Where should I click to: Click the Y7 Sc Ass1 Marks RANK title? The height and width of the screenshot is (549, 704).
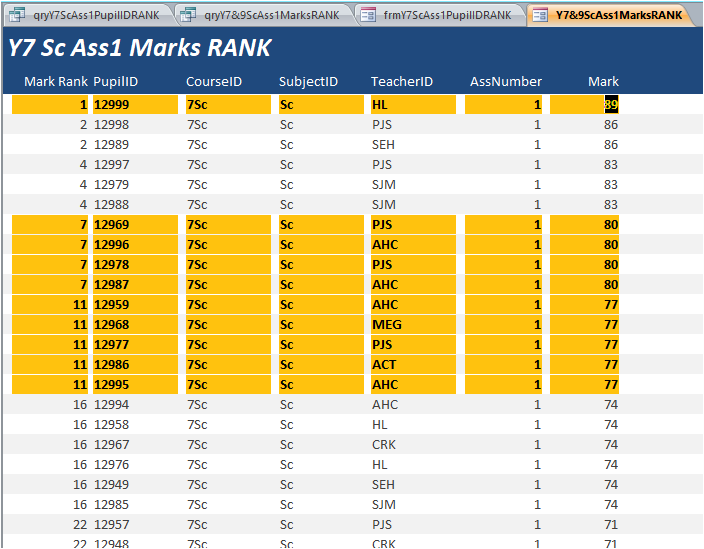coord(139,48)
